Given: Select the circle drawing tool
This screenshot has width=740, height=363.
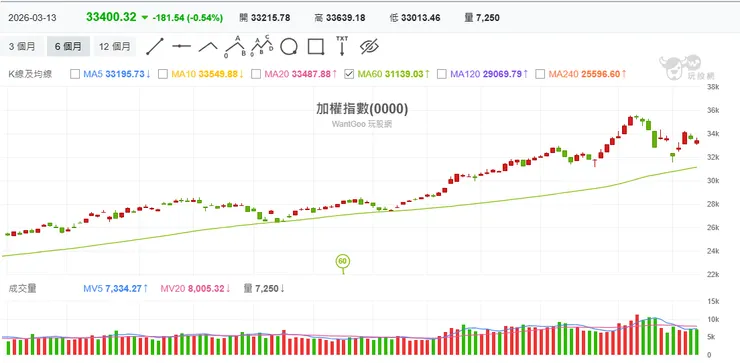Looking at the screenshot, I should point(289,47).
